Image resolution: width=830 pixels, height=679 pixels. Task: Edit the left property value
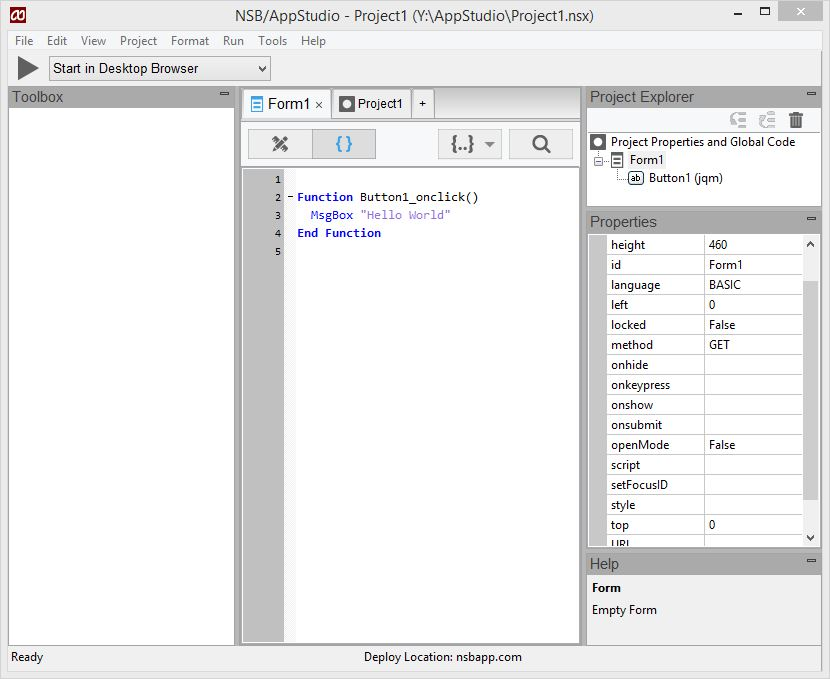pyautogui.click(x=753, y=305)
